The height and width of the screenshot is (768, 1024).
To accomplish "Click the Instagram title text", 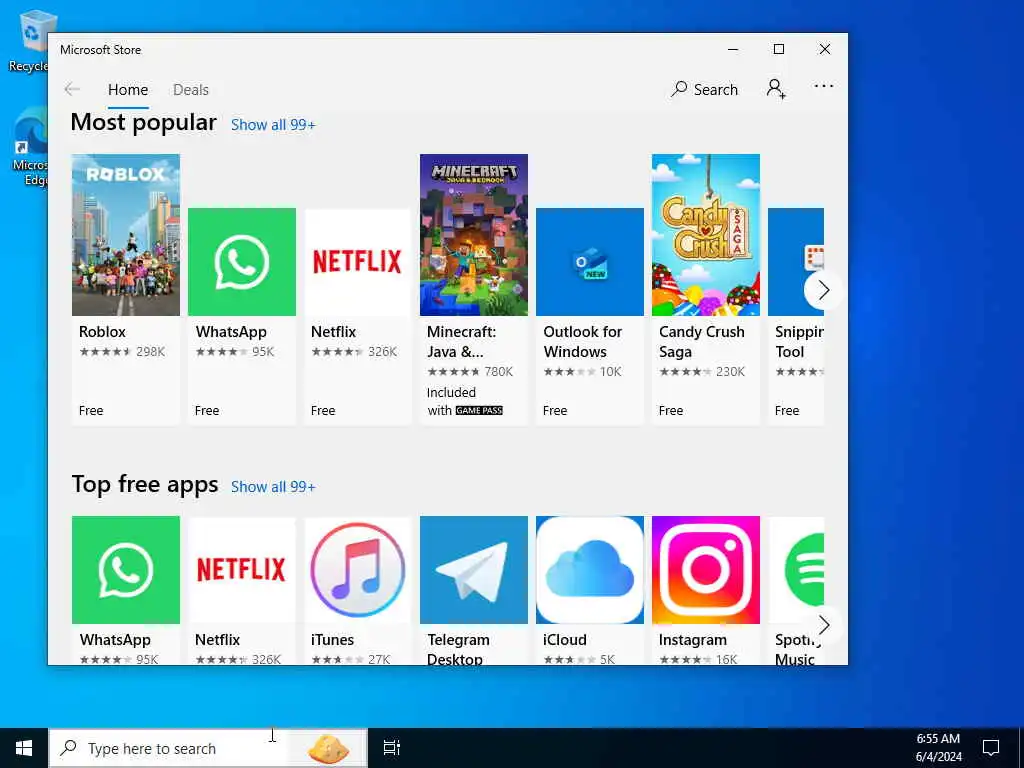I will [693, 640].
